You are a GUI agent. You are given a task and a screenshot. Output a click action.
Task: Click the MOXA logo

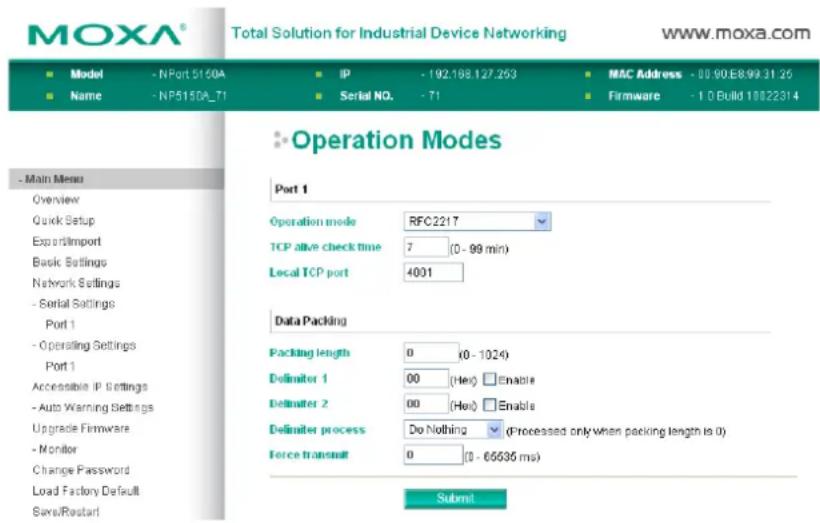(106, 35)
